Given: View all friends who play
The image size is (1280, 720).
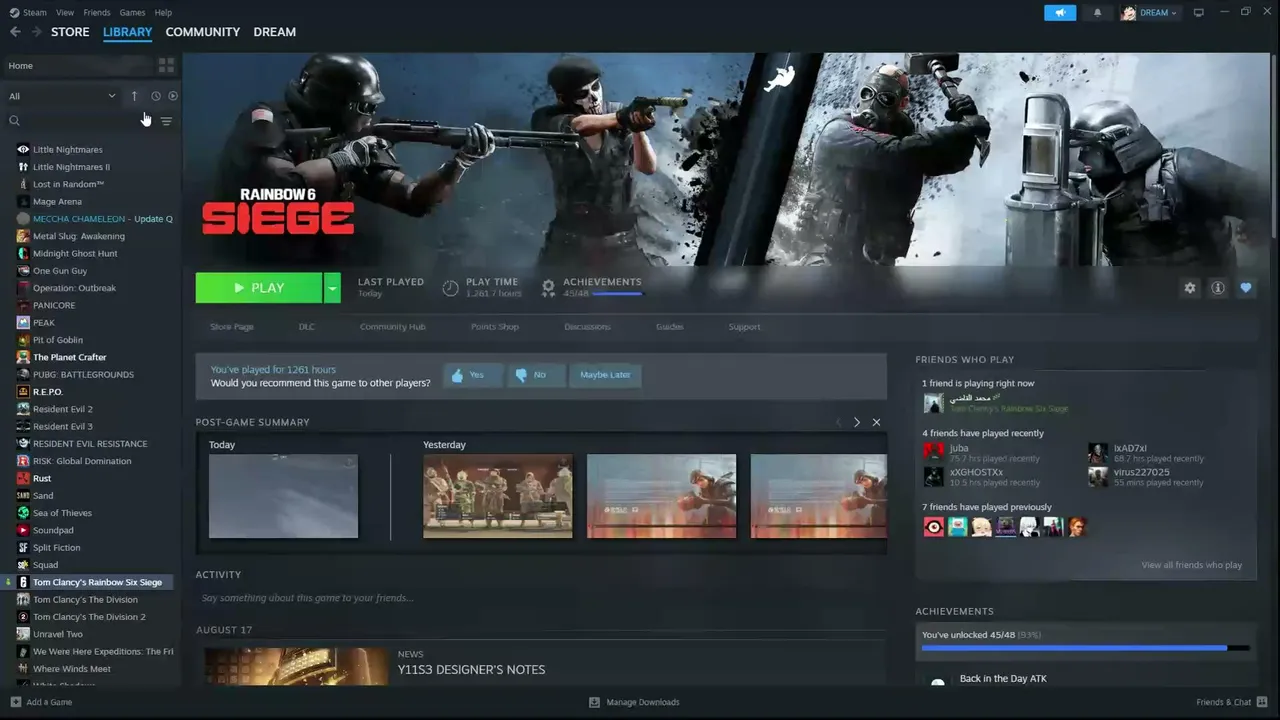Looking at the screenshot, I should (x=1192, y=565).
